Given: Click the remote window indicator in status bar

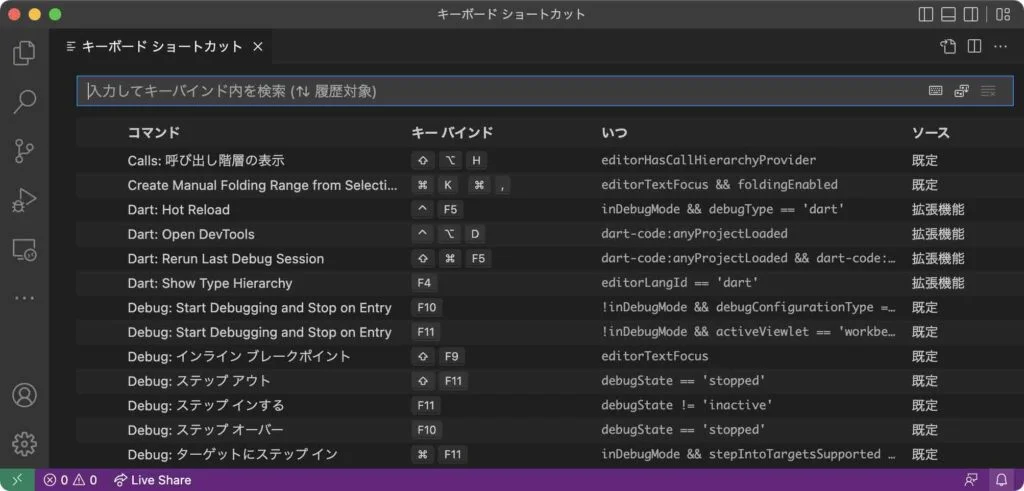Looking at the screenshot, I should (17, 480).
